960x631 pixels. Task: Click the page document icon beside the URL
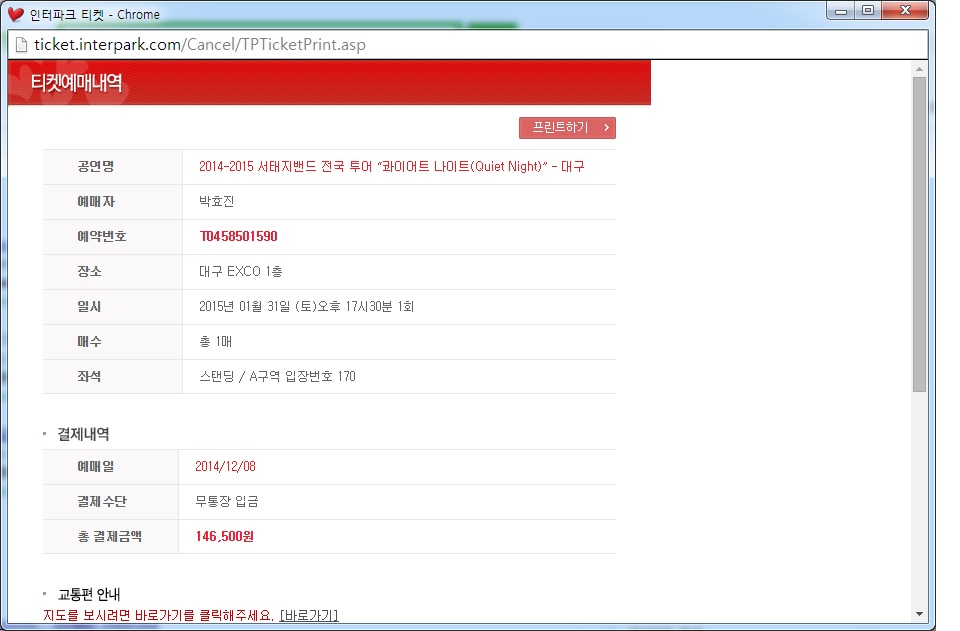[x=21, y=45]
